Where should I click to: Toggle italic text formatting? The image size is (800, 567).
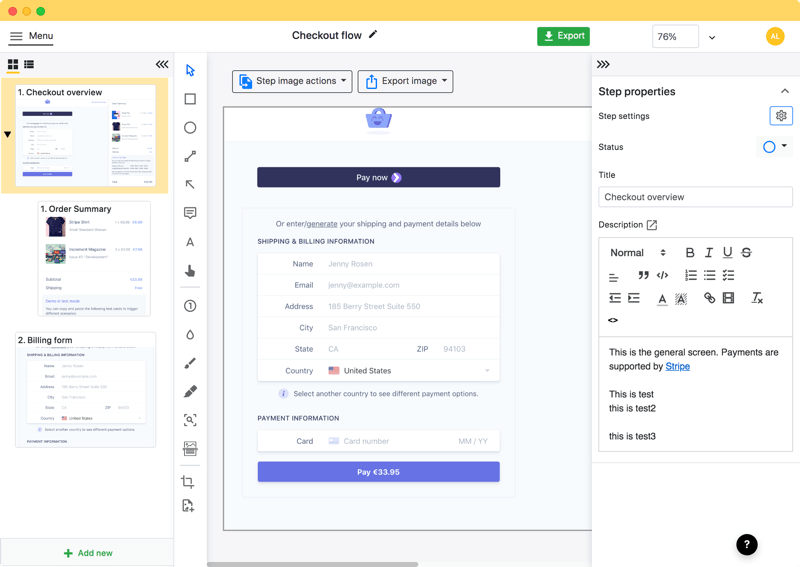point(708,253)
